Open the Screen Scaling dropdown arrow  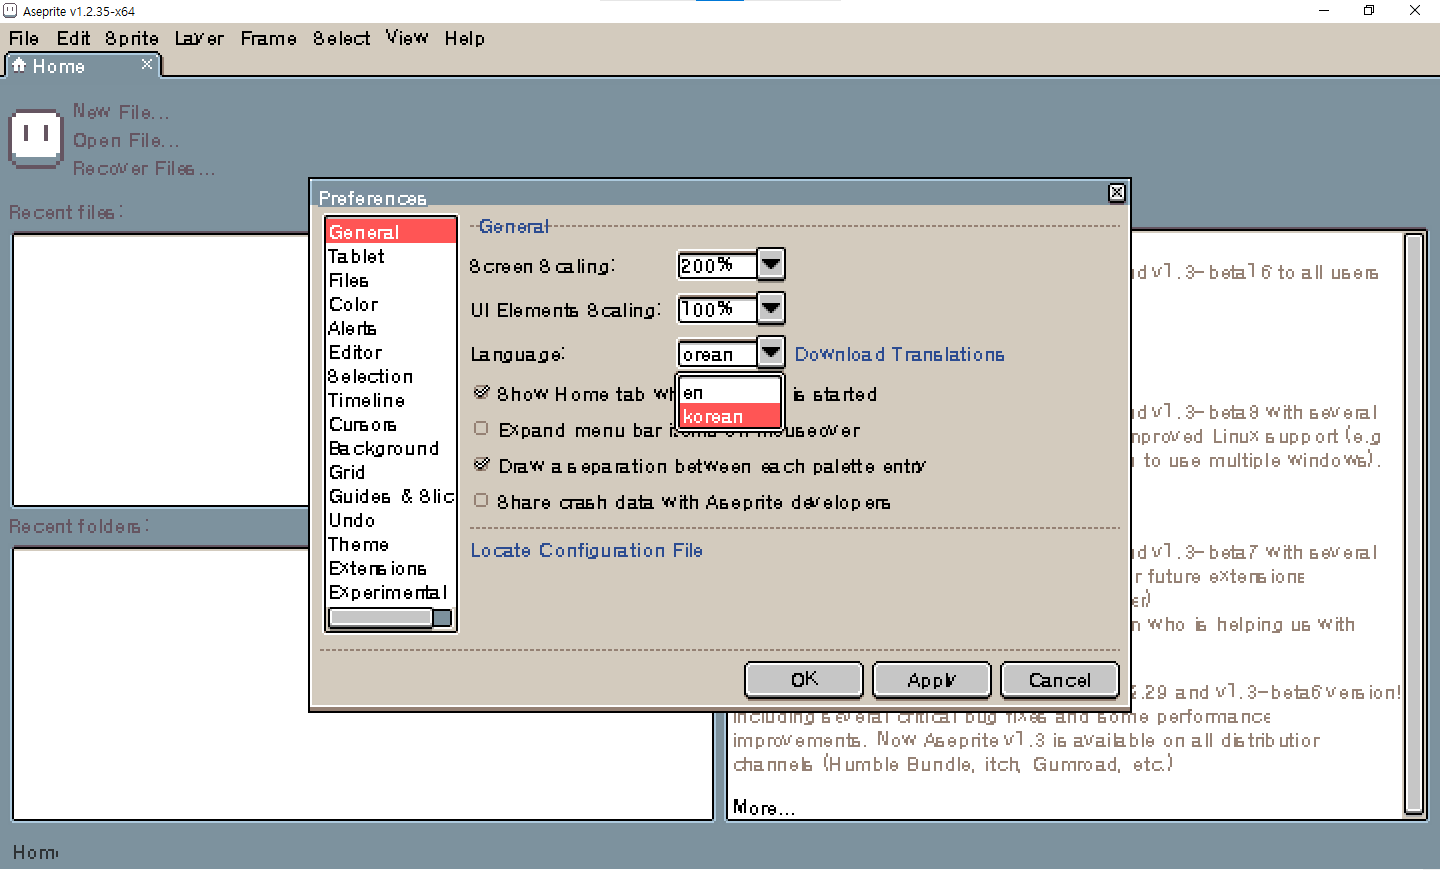click(770, 265)
